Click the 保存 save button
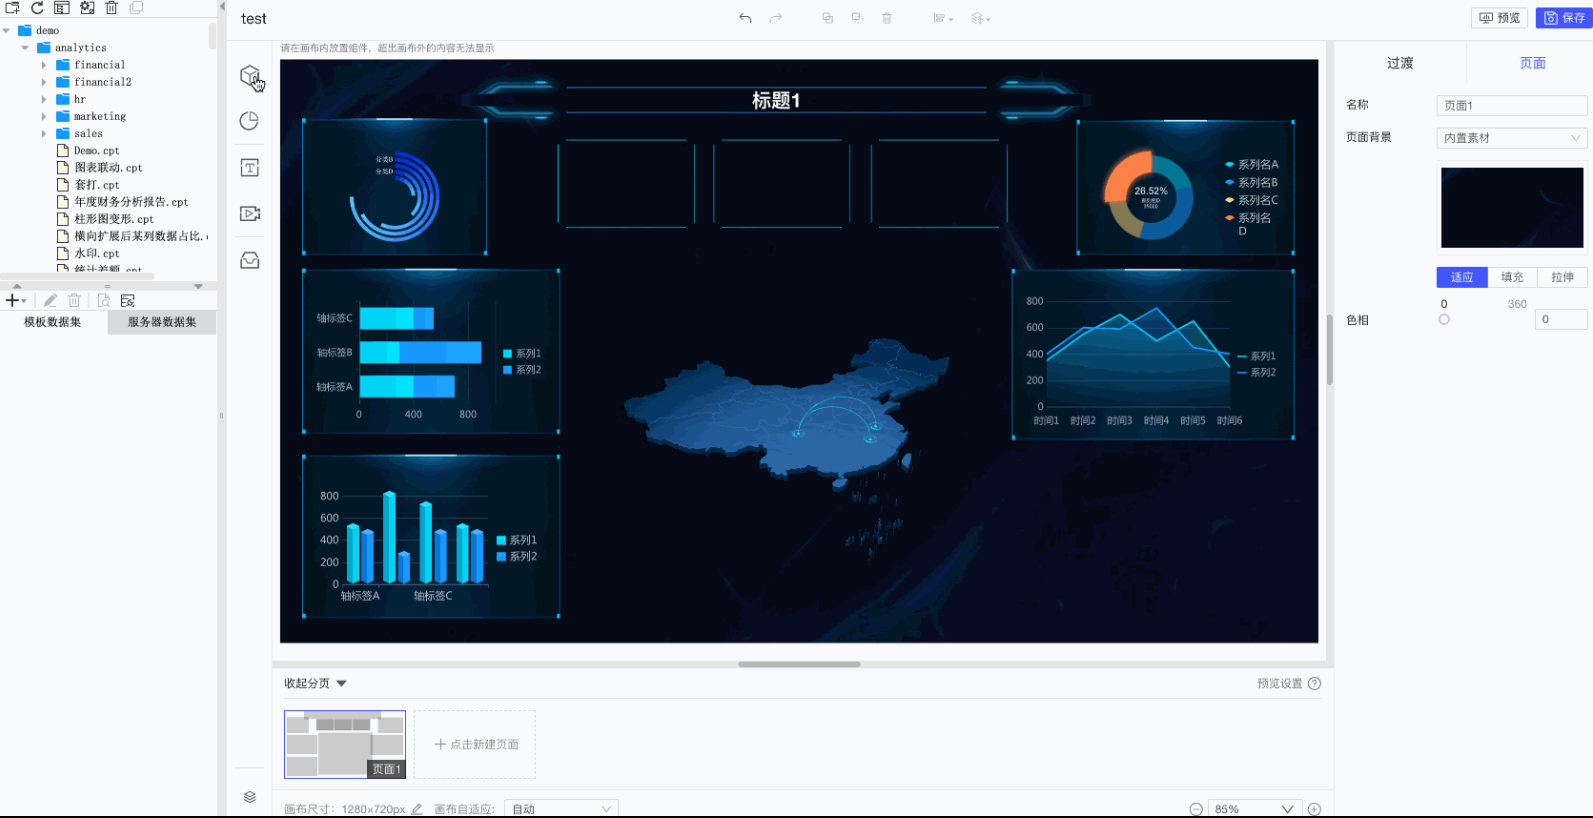1593x818 pixels. (x=1565, y=18)
